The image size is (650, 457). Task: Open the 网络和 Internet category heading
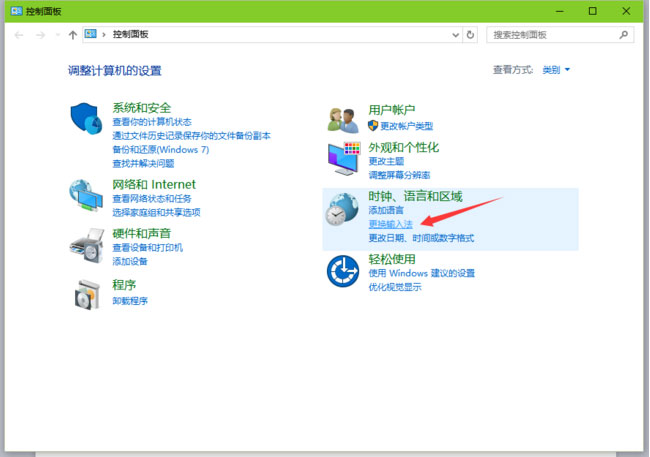154,185
